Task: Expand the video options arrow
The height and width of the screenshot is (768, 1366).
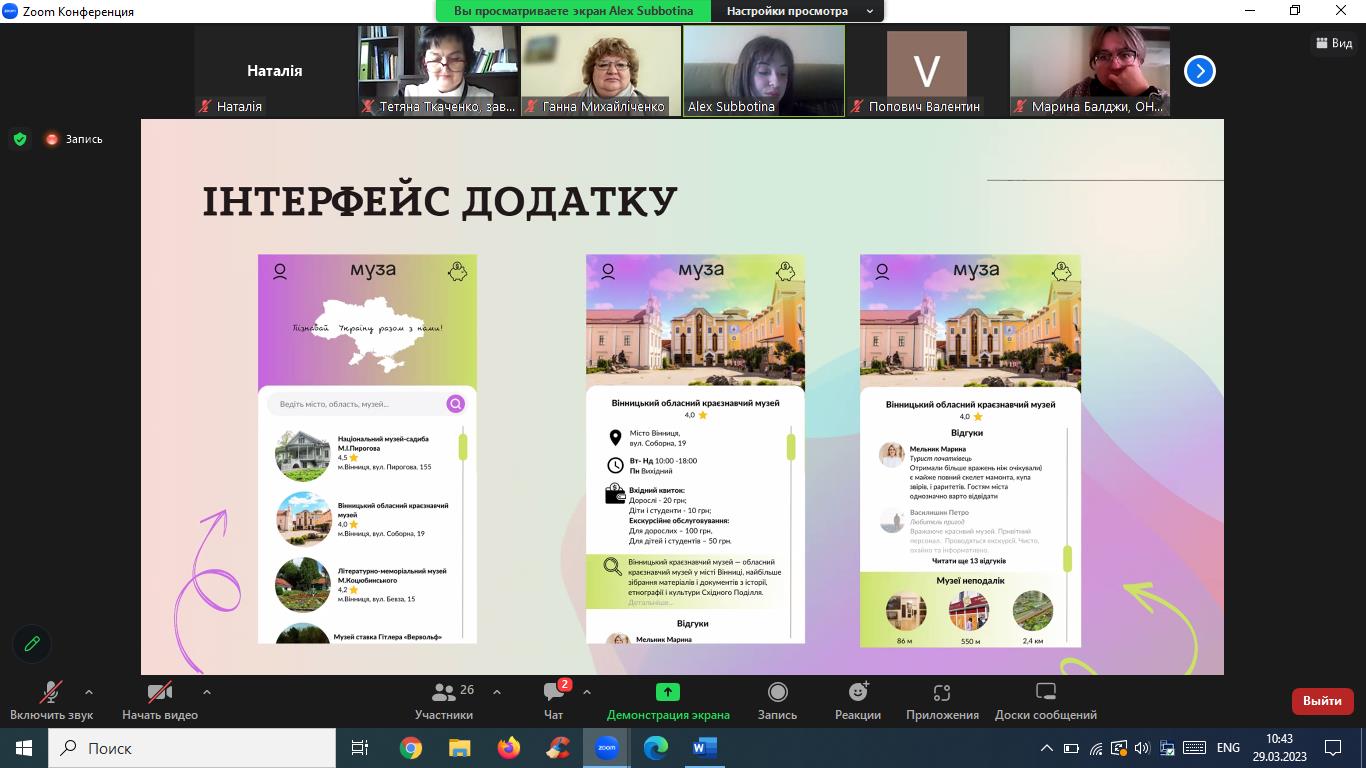Action: click(207, 692)
